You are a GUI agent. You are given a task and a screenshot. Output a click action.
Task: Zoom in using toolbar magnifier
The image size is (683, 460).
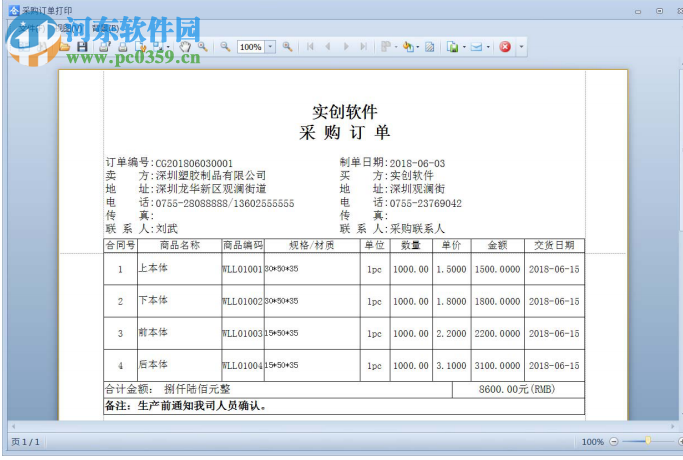pyautogui.click(x=287, y=47)
